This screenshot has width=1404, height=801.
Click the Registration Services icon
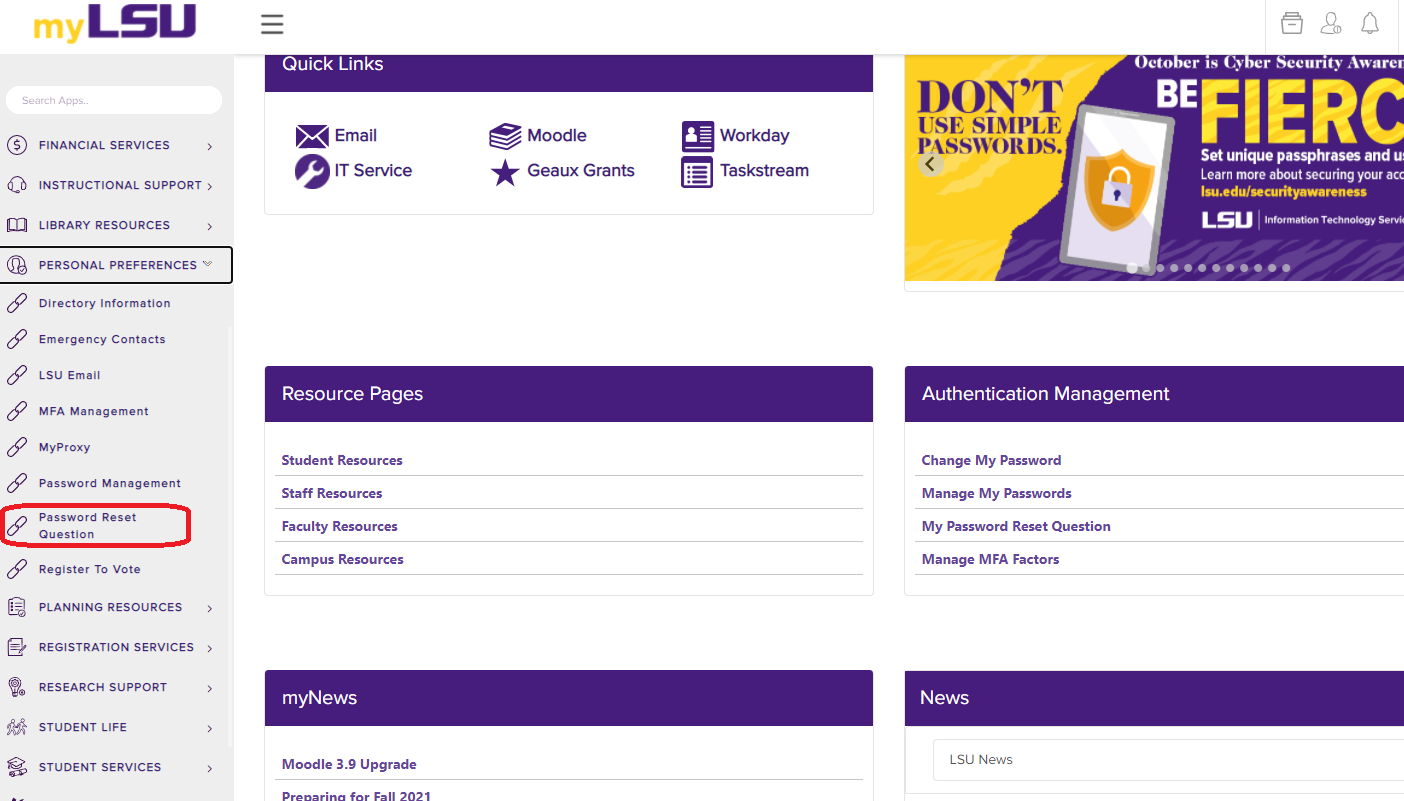(x=17, y=647)
